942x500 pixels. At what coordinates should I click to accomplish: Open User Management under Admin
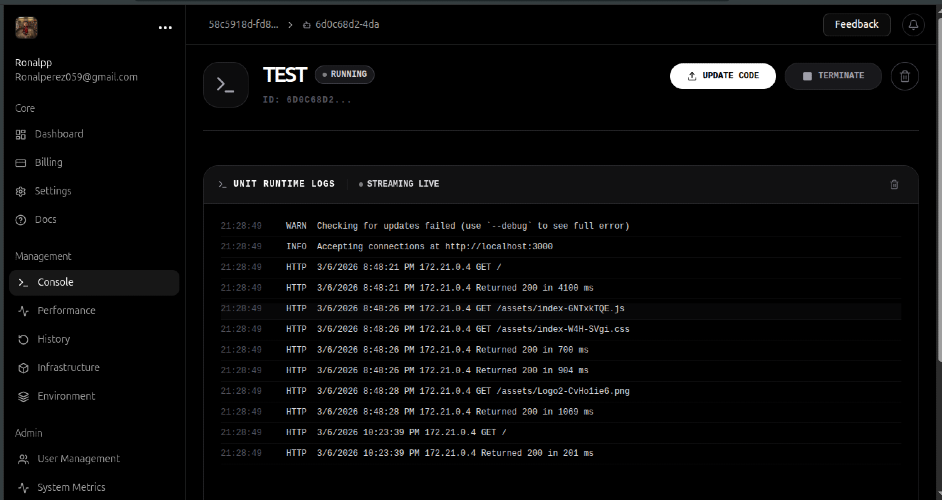click(x=78, y=459)
